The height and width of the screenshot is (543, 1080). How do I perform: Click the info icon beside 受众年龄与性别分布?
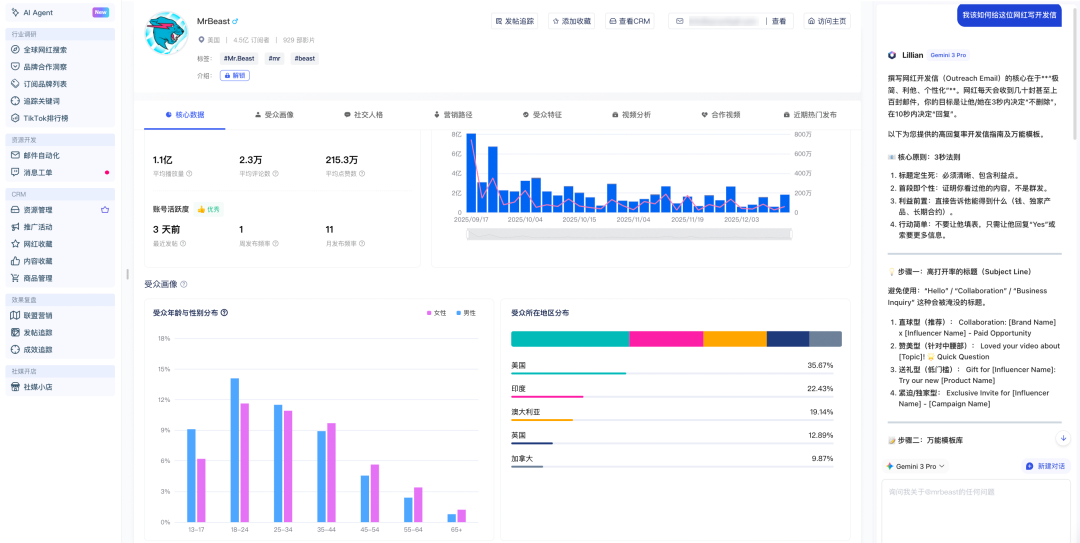tap(224, 312)
